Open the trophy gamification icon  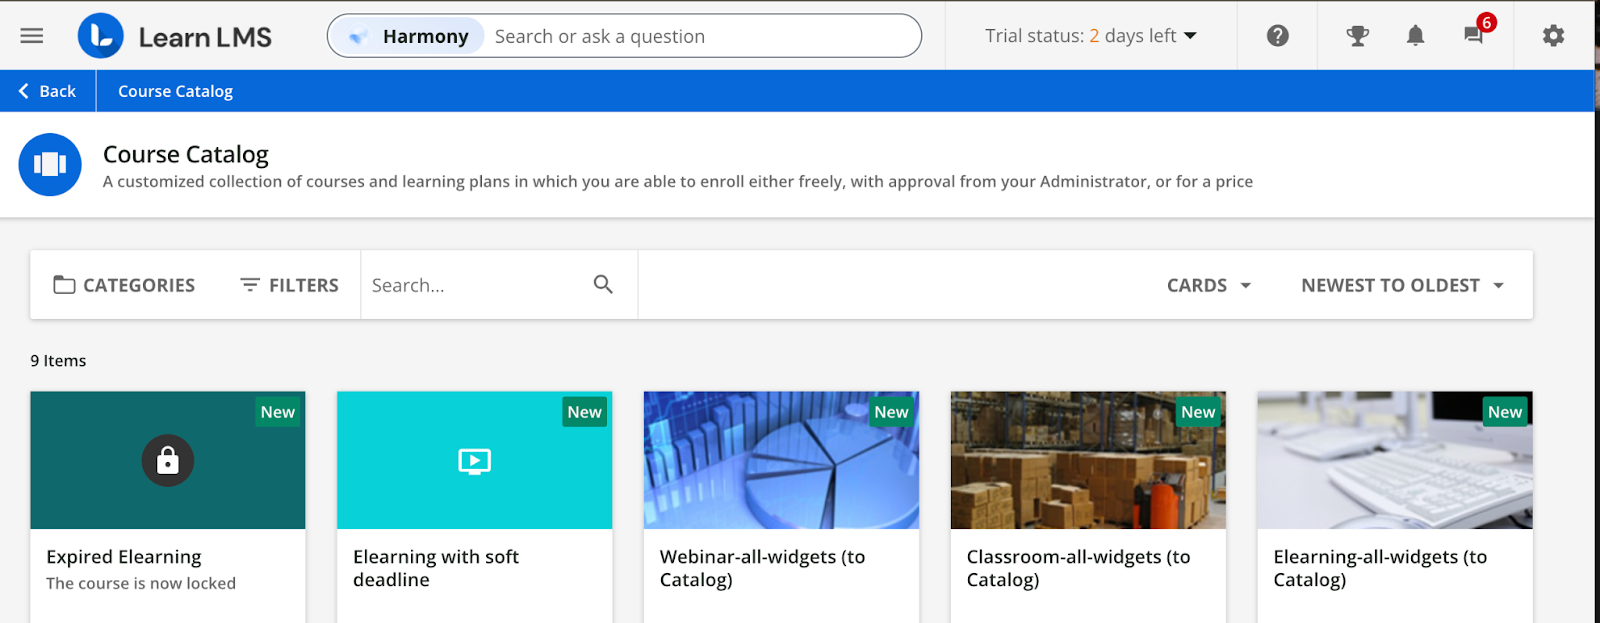pos(1357,36)
